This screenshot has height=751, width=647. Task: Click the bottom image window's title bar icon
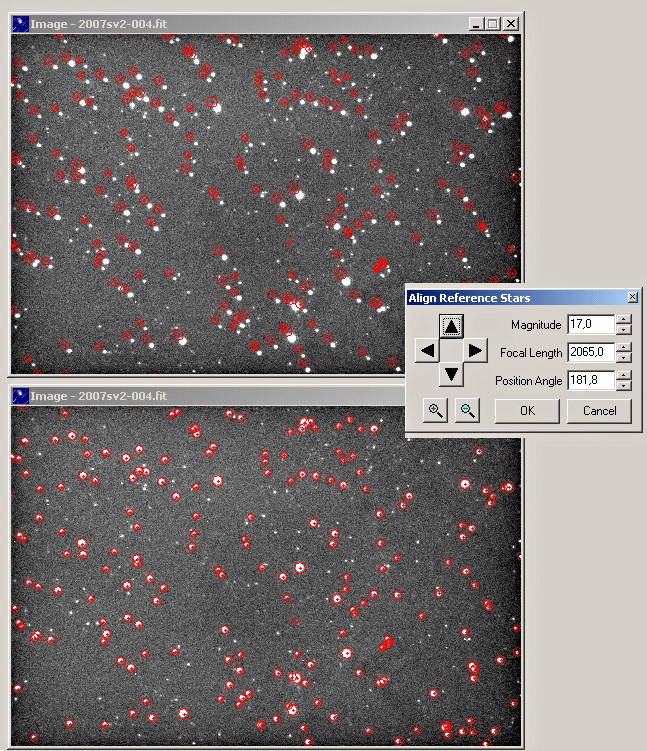point(20,397)
